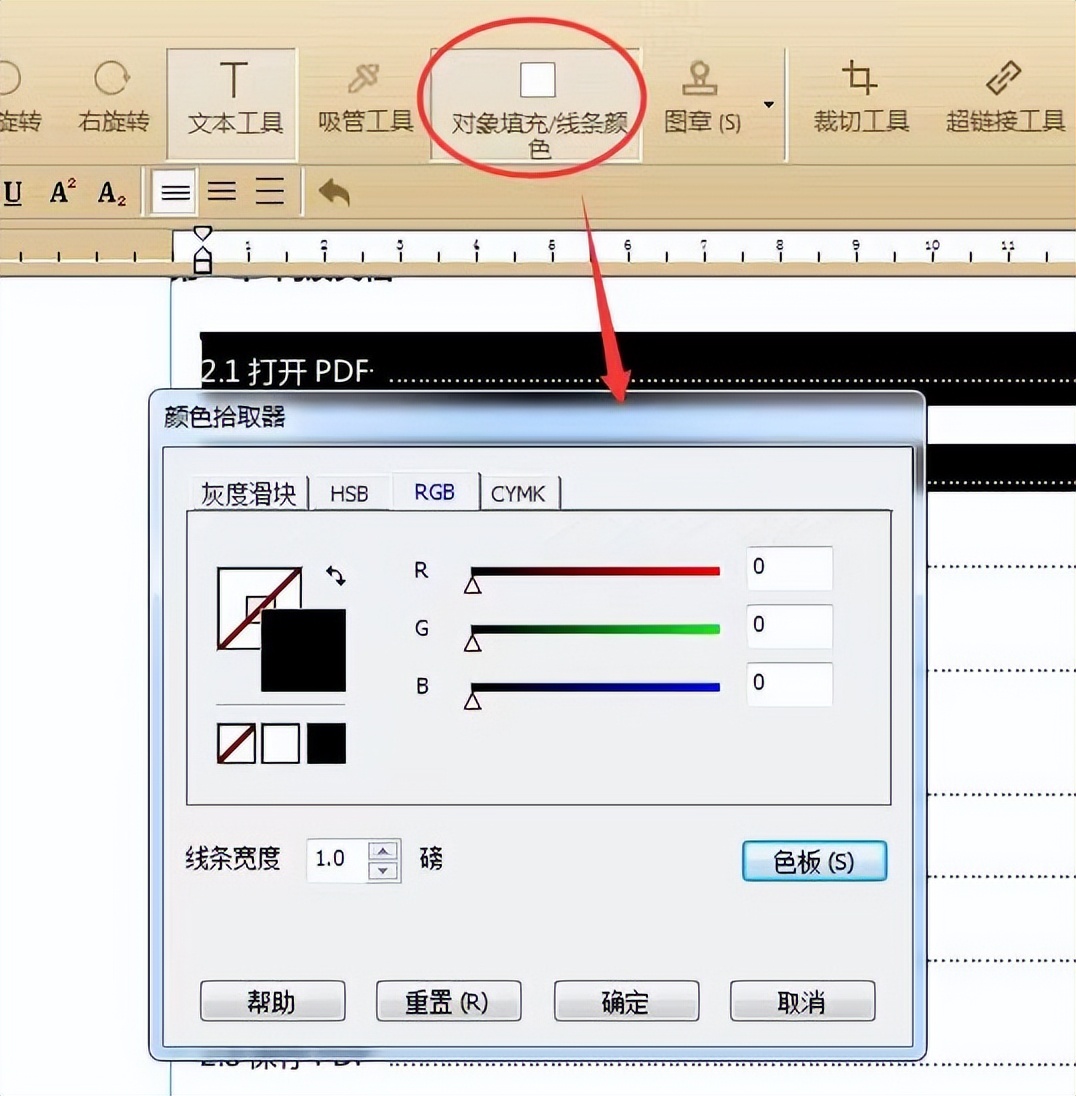This screenshot has width=1076, height=1096.
Task: Select the stroke box with the diagonal line
Action: (x=238, y=594)
